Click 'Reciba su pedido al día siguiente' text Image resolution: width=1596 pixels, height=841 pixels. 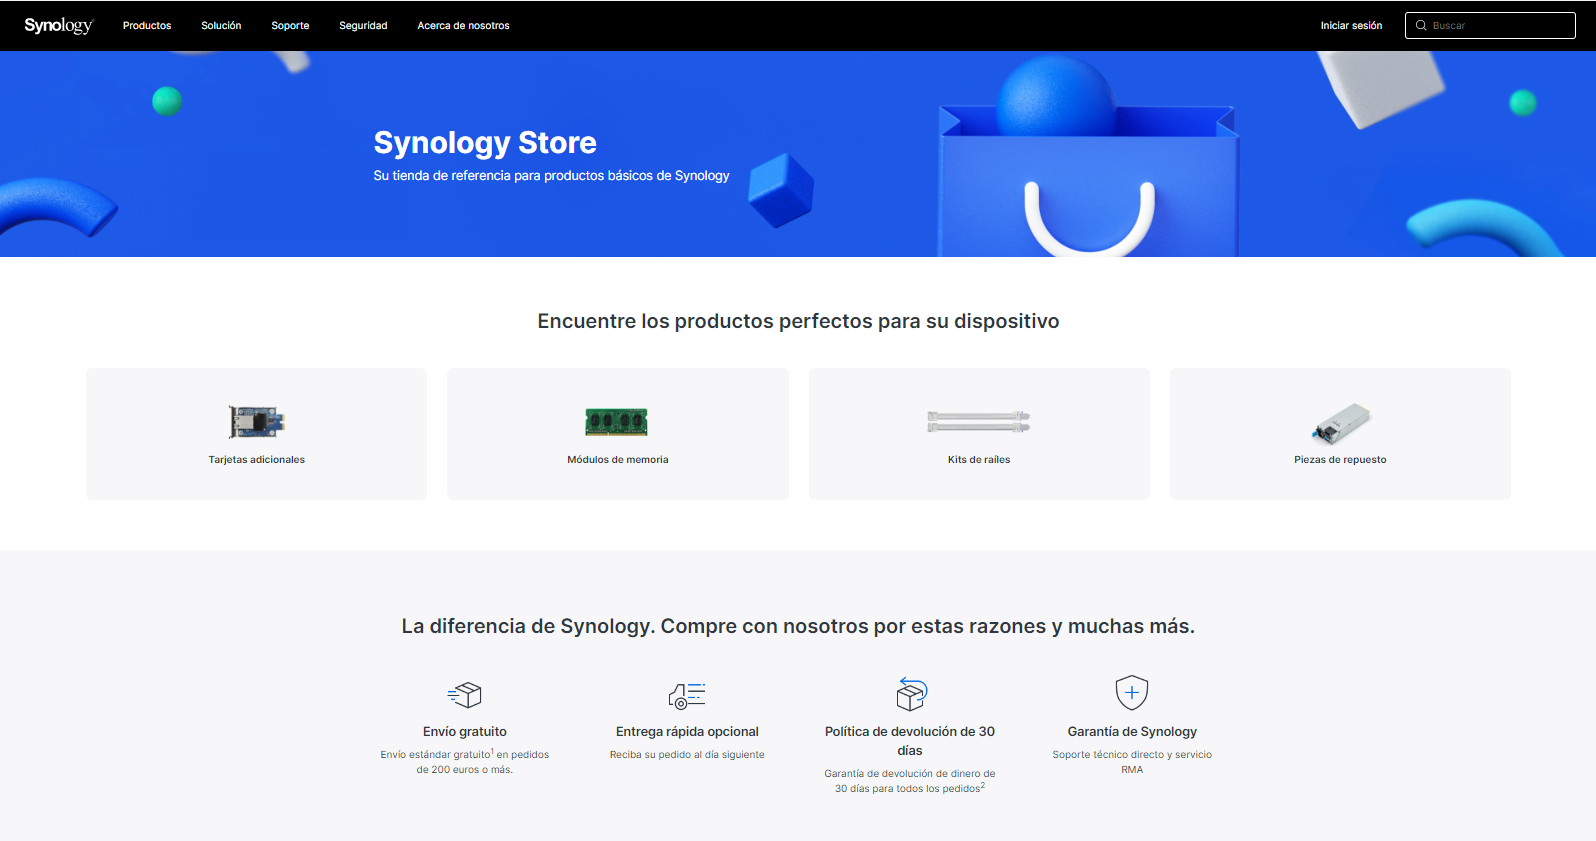687,755
